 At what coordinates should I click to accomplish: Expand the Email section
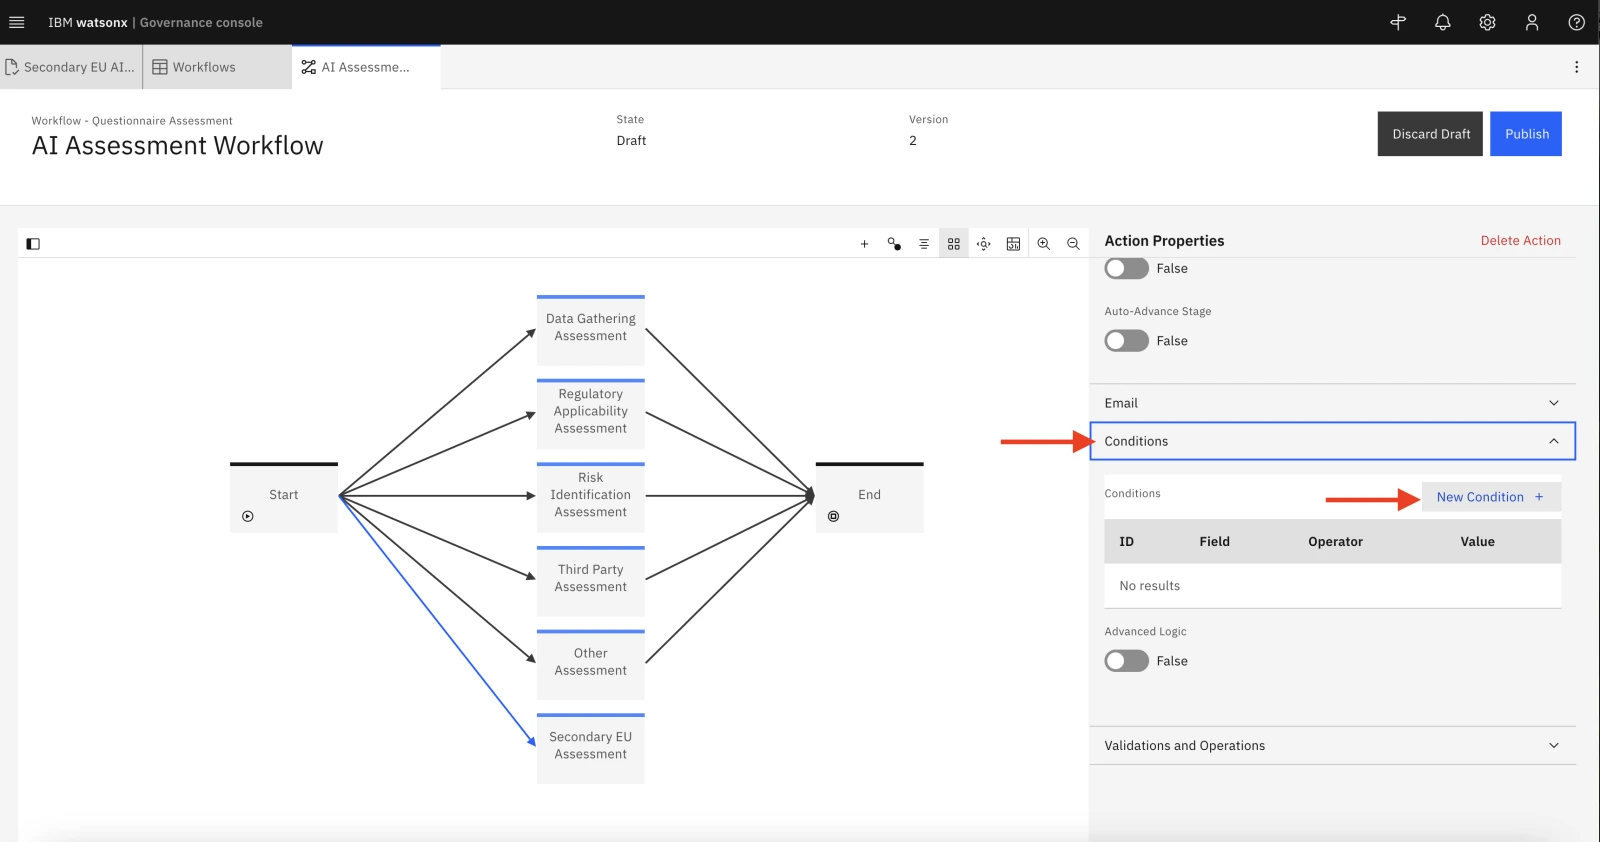(1332, 403)
